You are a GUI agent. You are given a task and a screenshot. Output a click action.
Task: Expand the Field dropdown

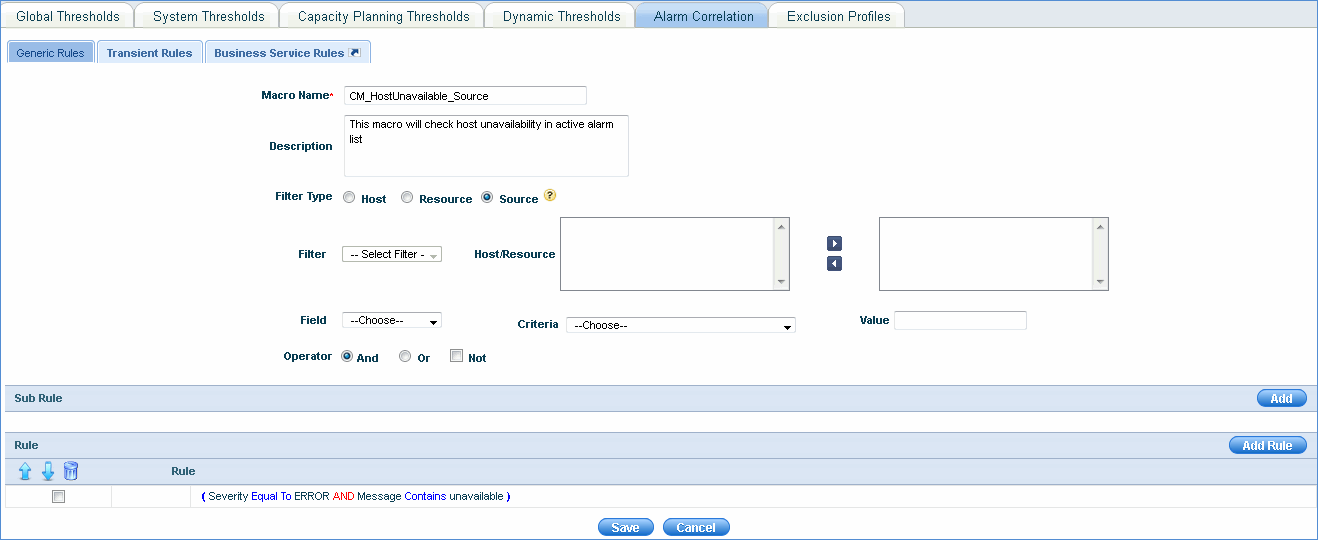click(392, 321)
